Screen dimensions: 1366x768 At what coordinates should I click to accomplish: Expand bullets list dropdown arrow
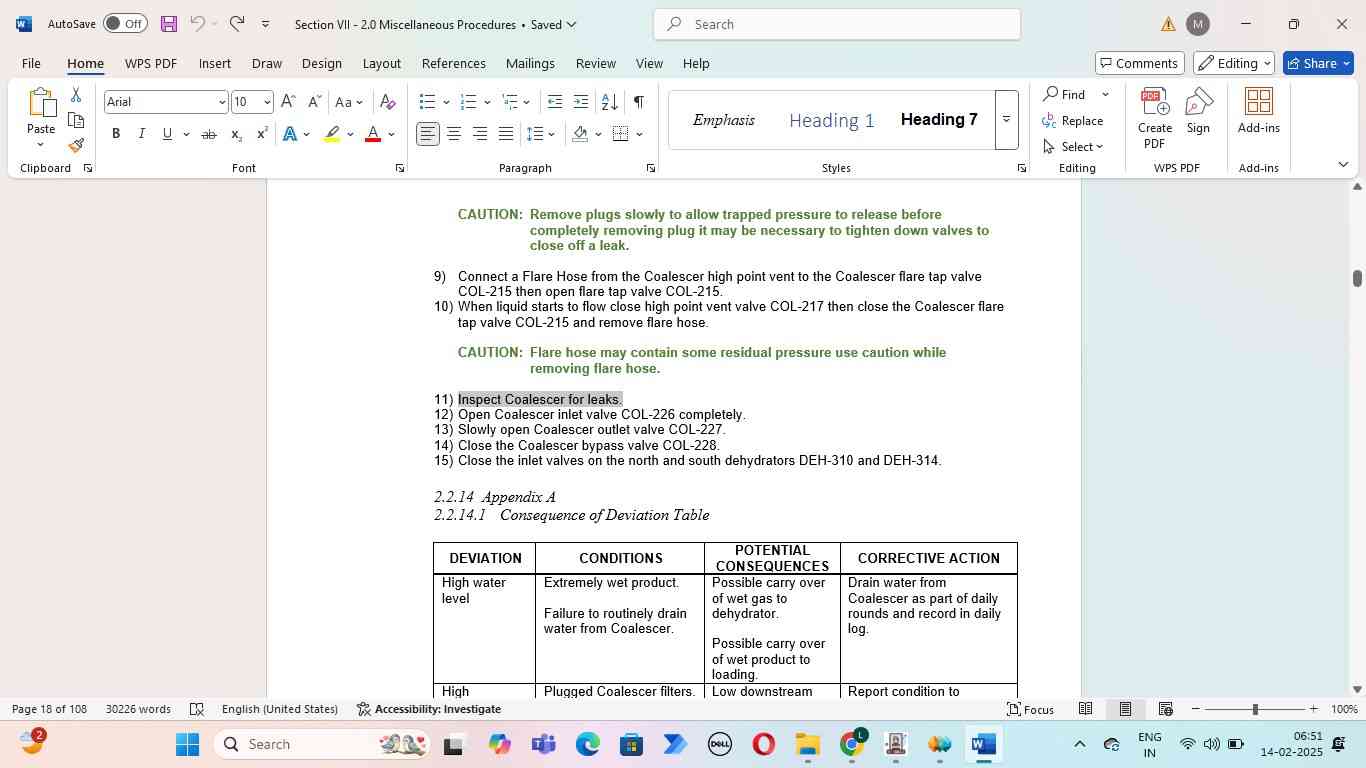click(x=446, y=102)
